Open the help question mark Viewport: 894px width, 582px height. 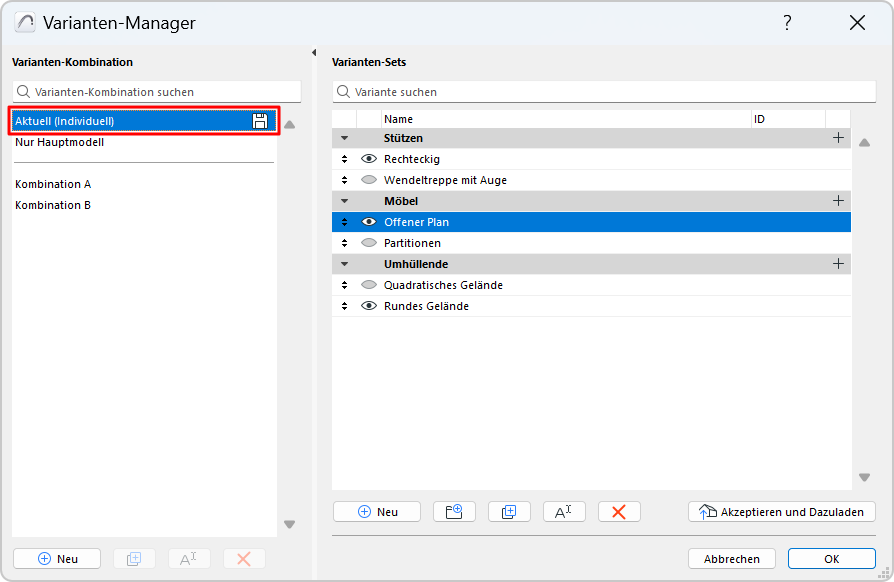(787, 23)
